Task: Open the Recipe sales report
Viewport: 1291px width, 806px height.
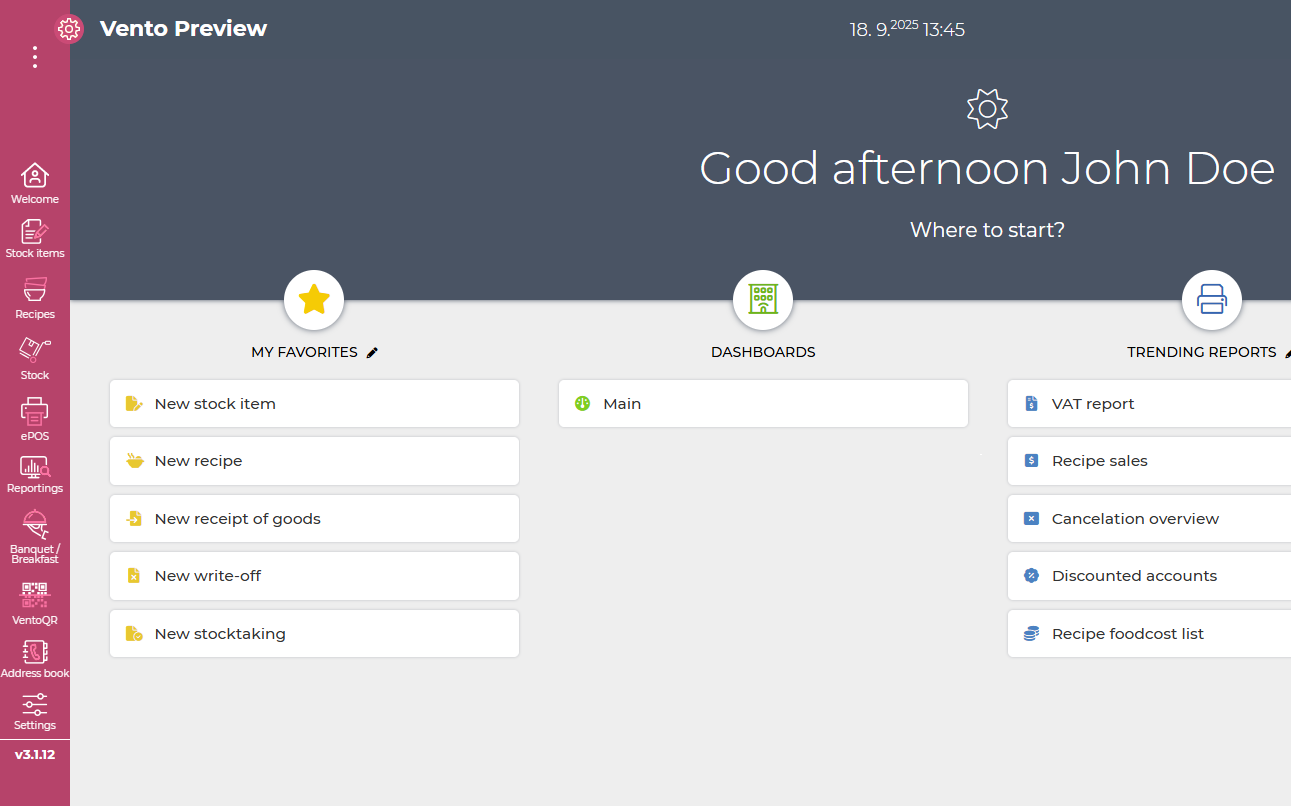Action: pos(1149,461)
